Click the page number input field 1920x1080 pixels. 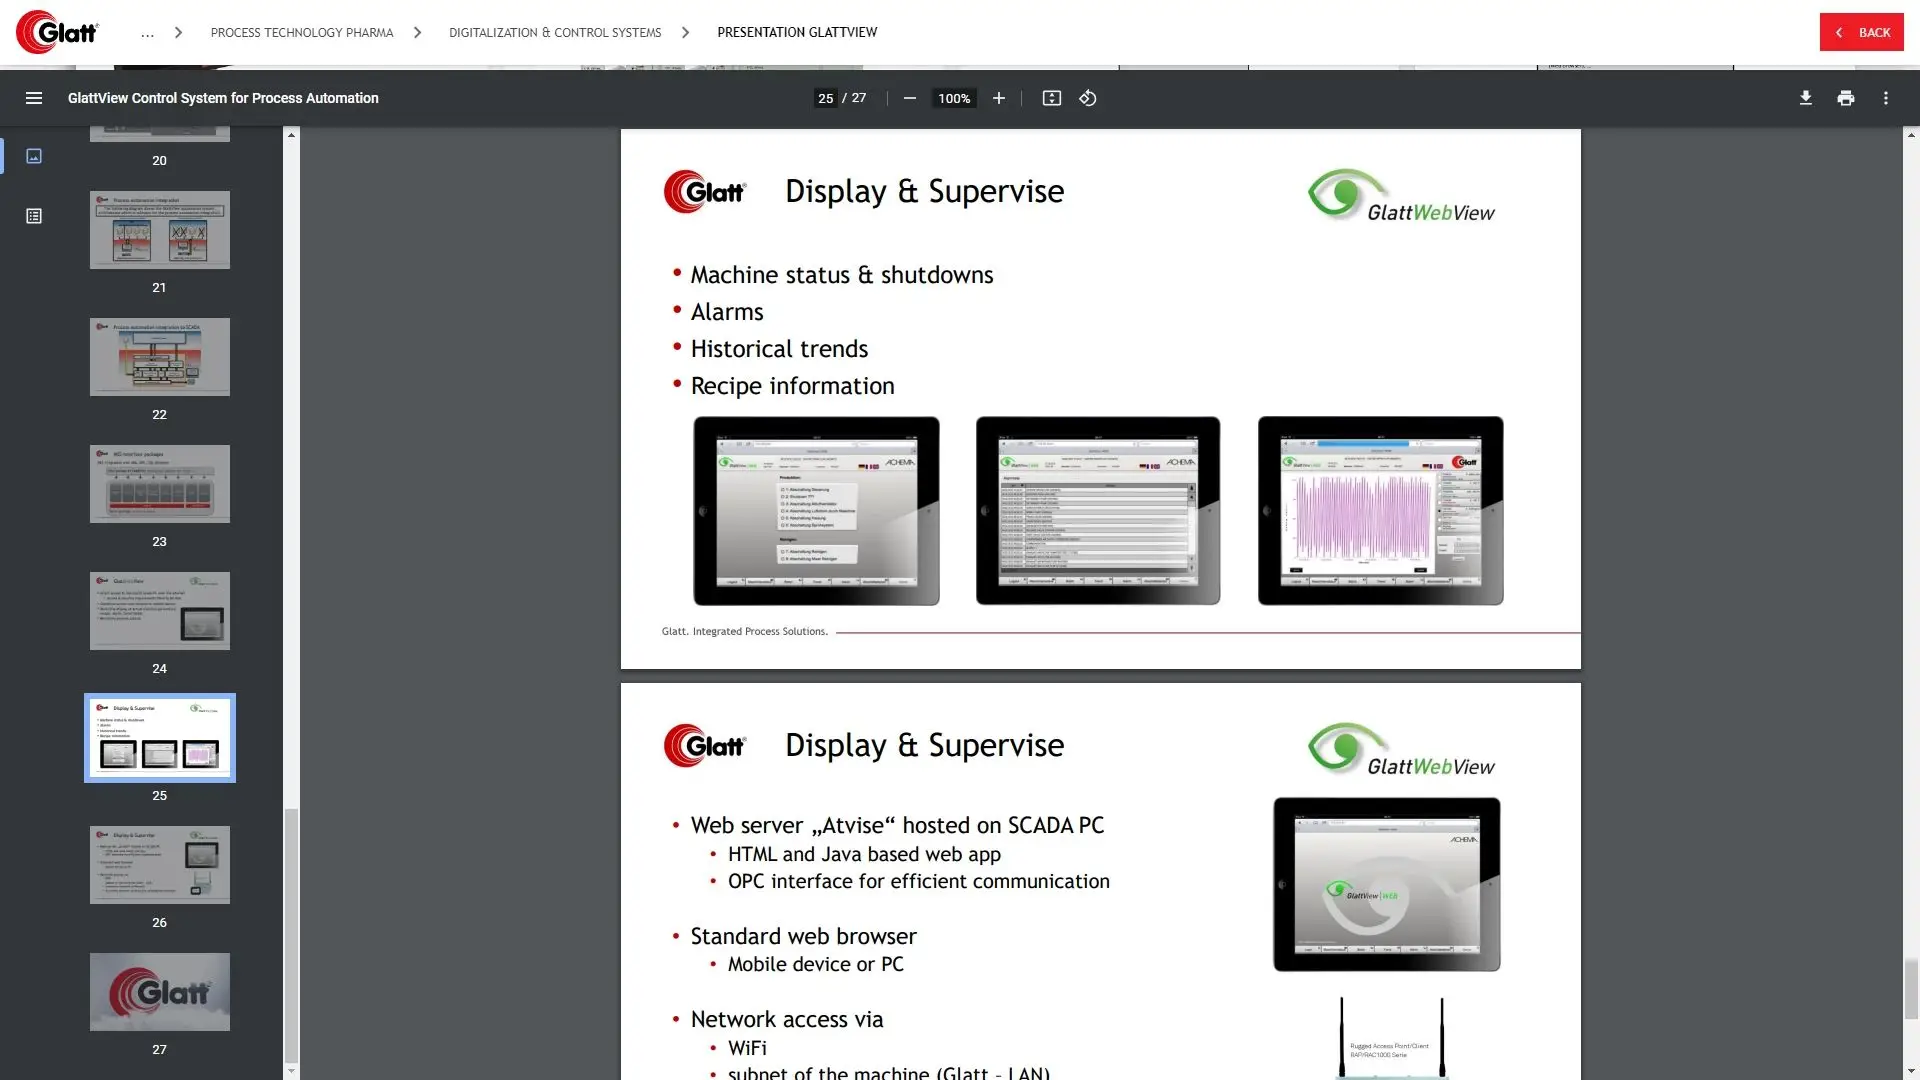pos(825,98)
